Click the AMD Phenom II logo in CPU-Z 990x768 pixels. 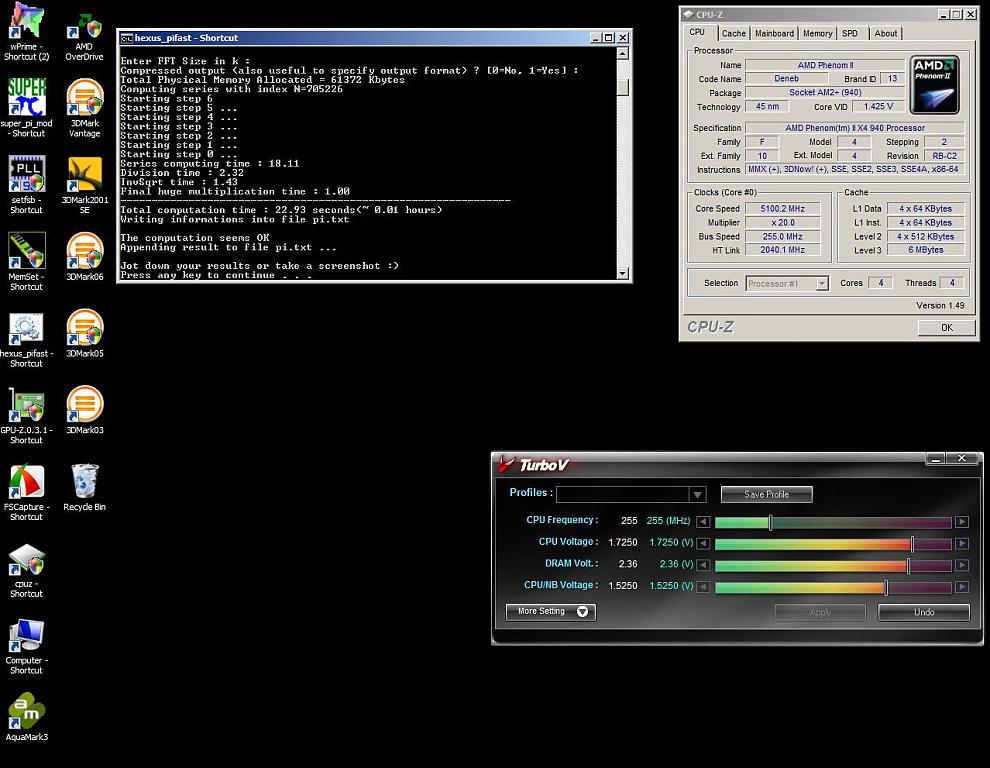pos(934,85)
